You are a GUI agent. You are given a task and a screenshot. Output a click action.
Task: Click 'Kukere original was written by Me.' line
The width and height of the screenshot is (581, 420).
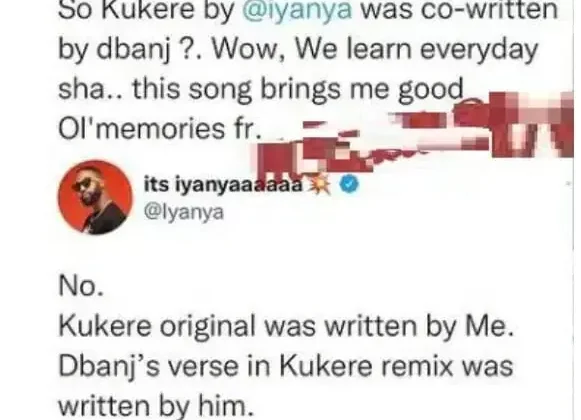click(286, 327)
